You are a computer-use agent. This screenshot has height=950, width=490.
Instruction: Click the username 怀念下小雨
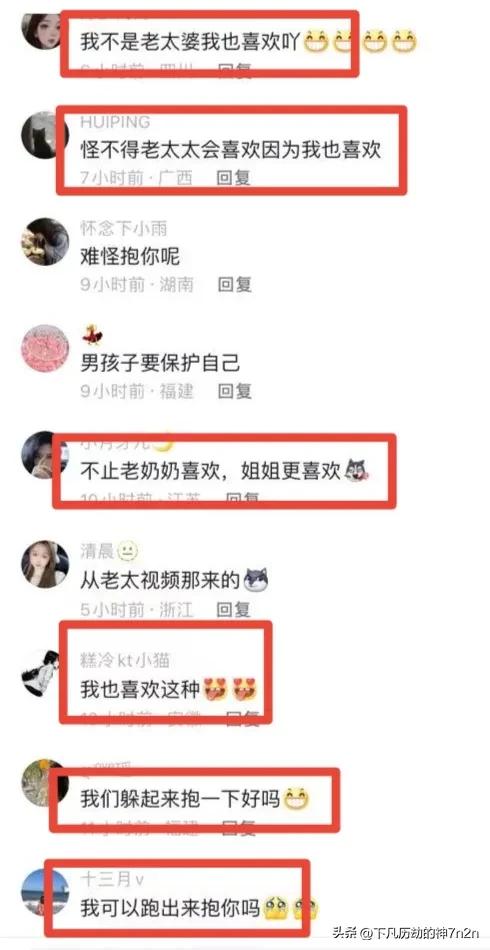(124, 229)
